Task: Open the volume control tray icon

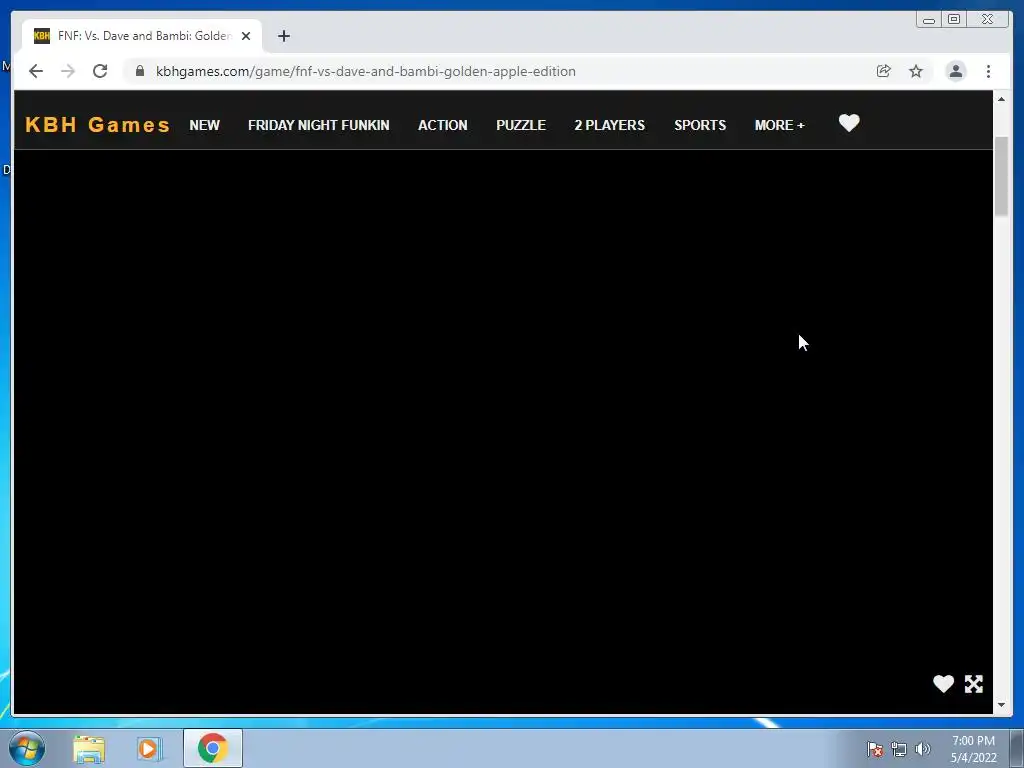Action: (x=922, y=749)
